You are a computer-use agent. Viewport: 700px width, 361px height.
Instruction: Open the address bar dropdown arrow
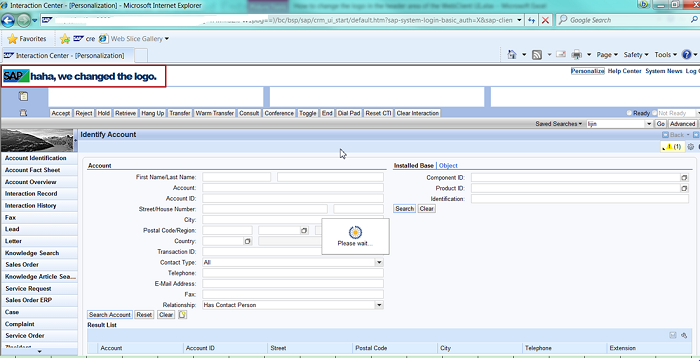tap(519, 20)
